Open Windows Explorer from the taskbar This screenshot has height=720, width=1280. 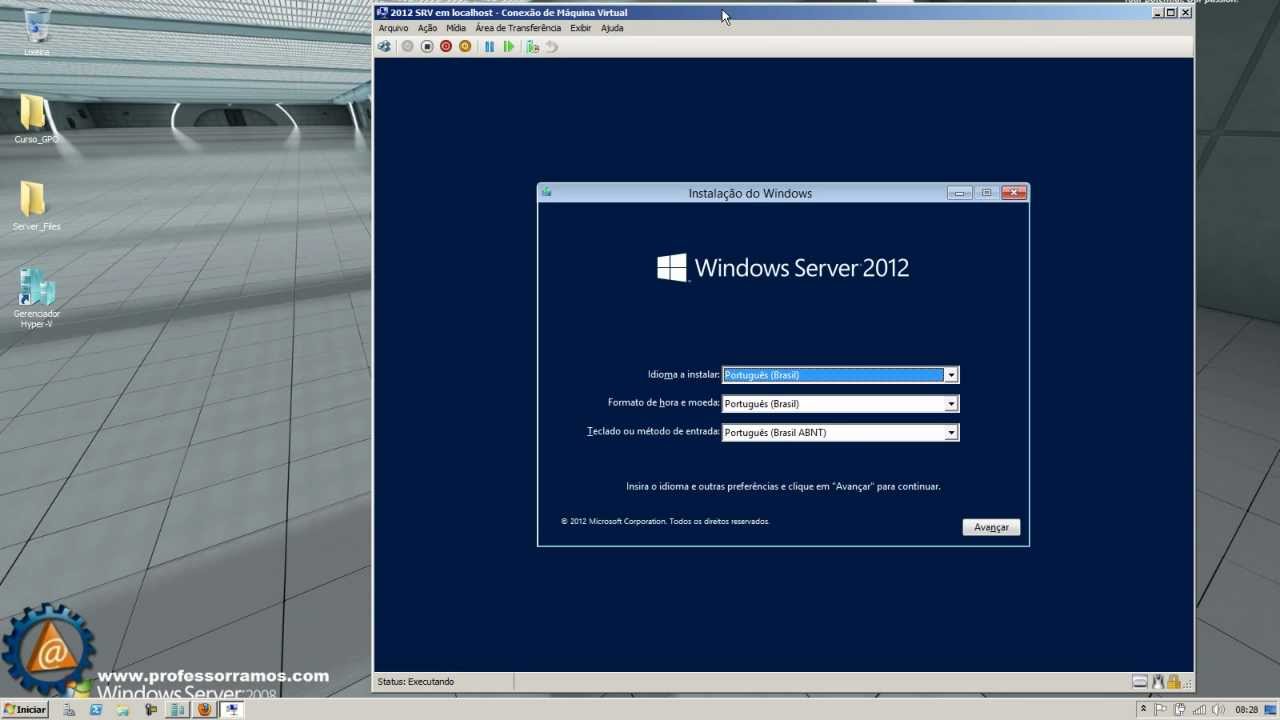pyautogui.click(x=124, y=709)
